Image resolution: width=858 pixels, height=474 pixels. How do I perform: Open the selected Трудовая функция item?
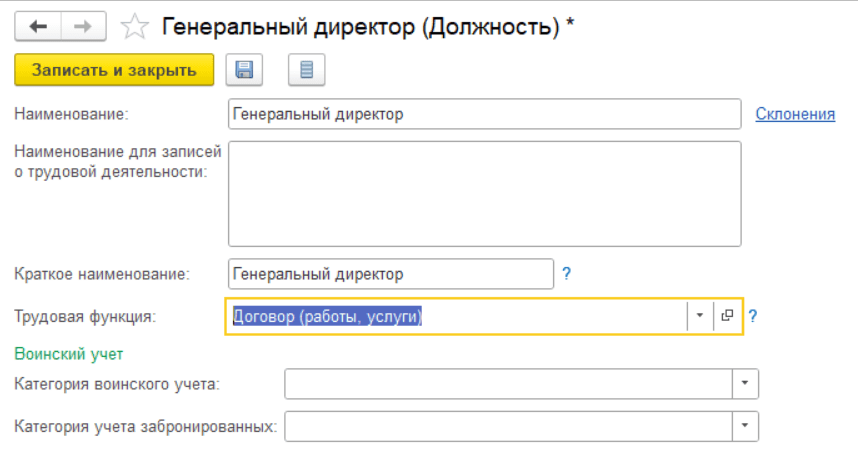click(x=727, y=316)
